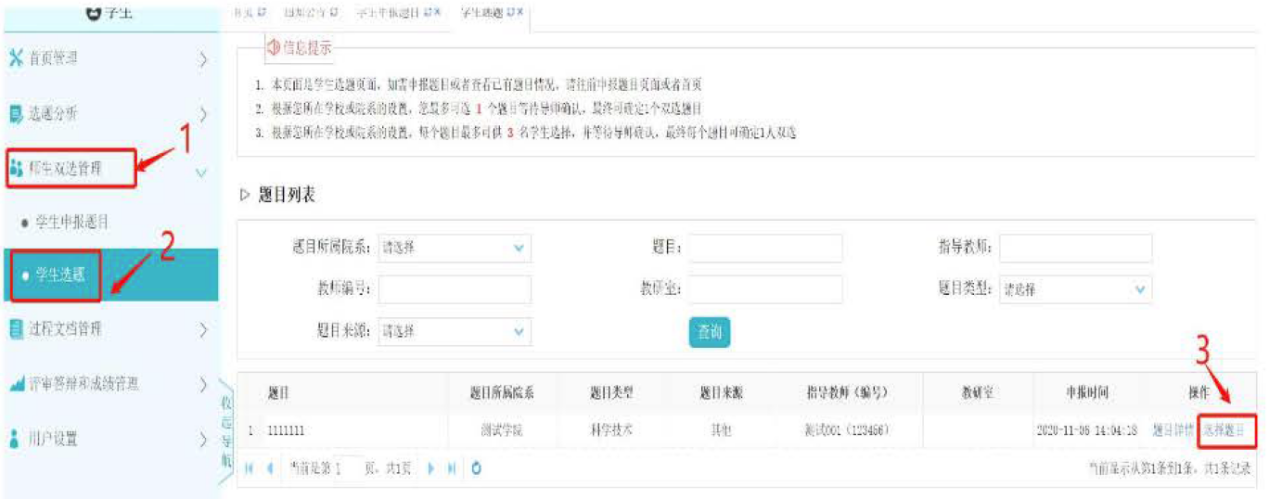Open the 题目类型 dropdown
This screenshot has height=499, width=1269.
click(1075, 290)
